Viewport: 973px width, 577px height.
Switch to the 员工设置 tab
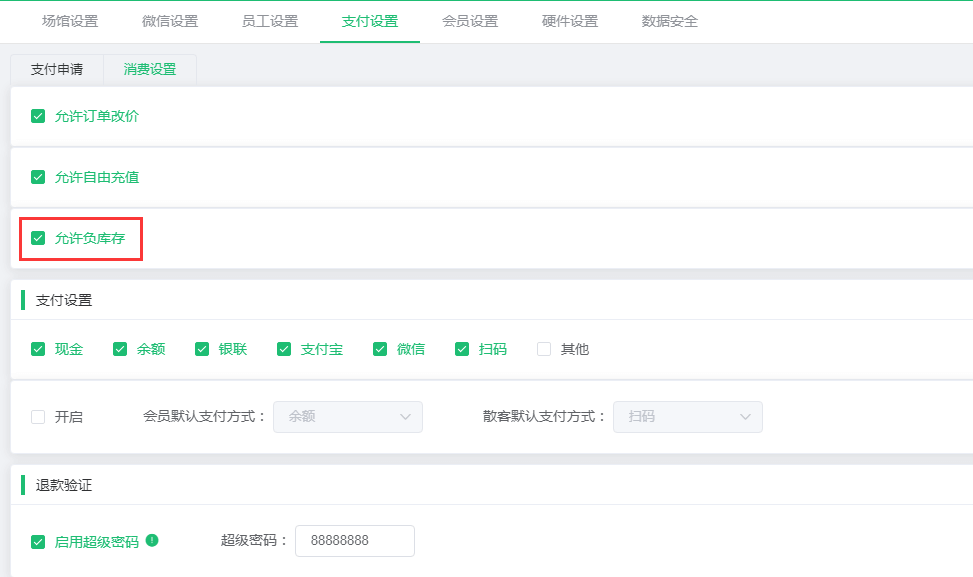click(268, 21)
